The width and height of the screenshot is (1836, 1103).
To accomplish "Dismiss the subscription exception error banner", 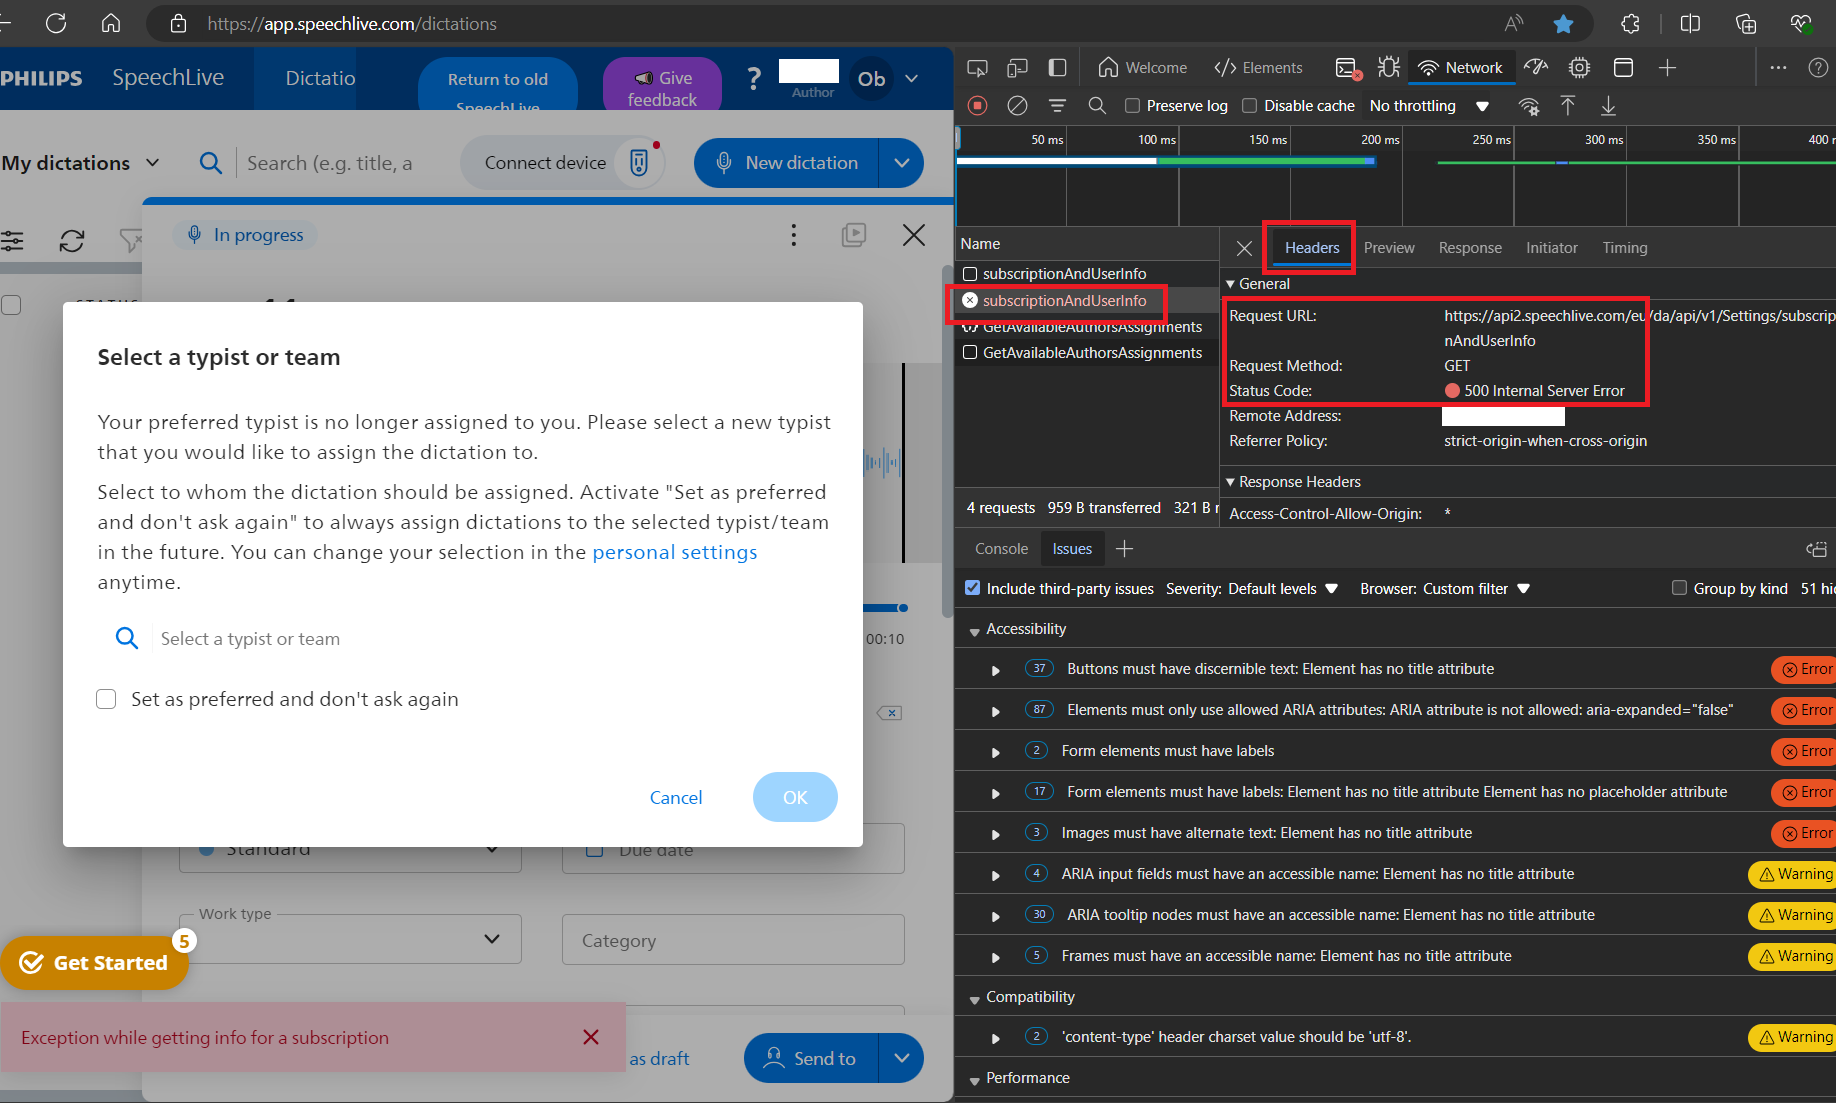I will pyautogui.click(x=591, y=1037).
